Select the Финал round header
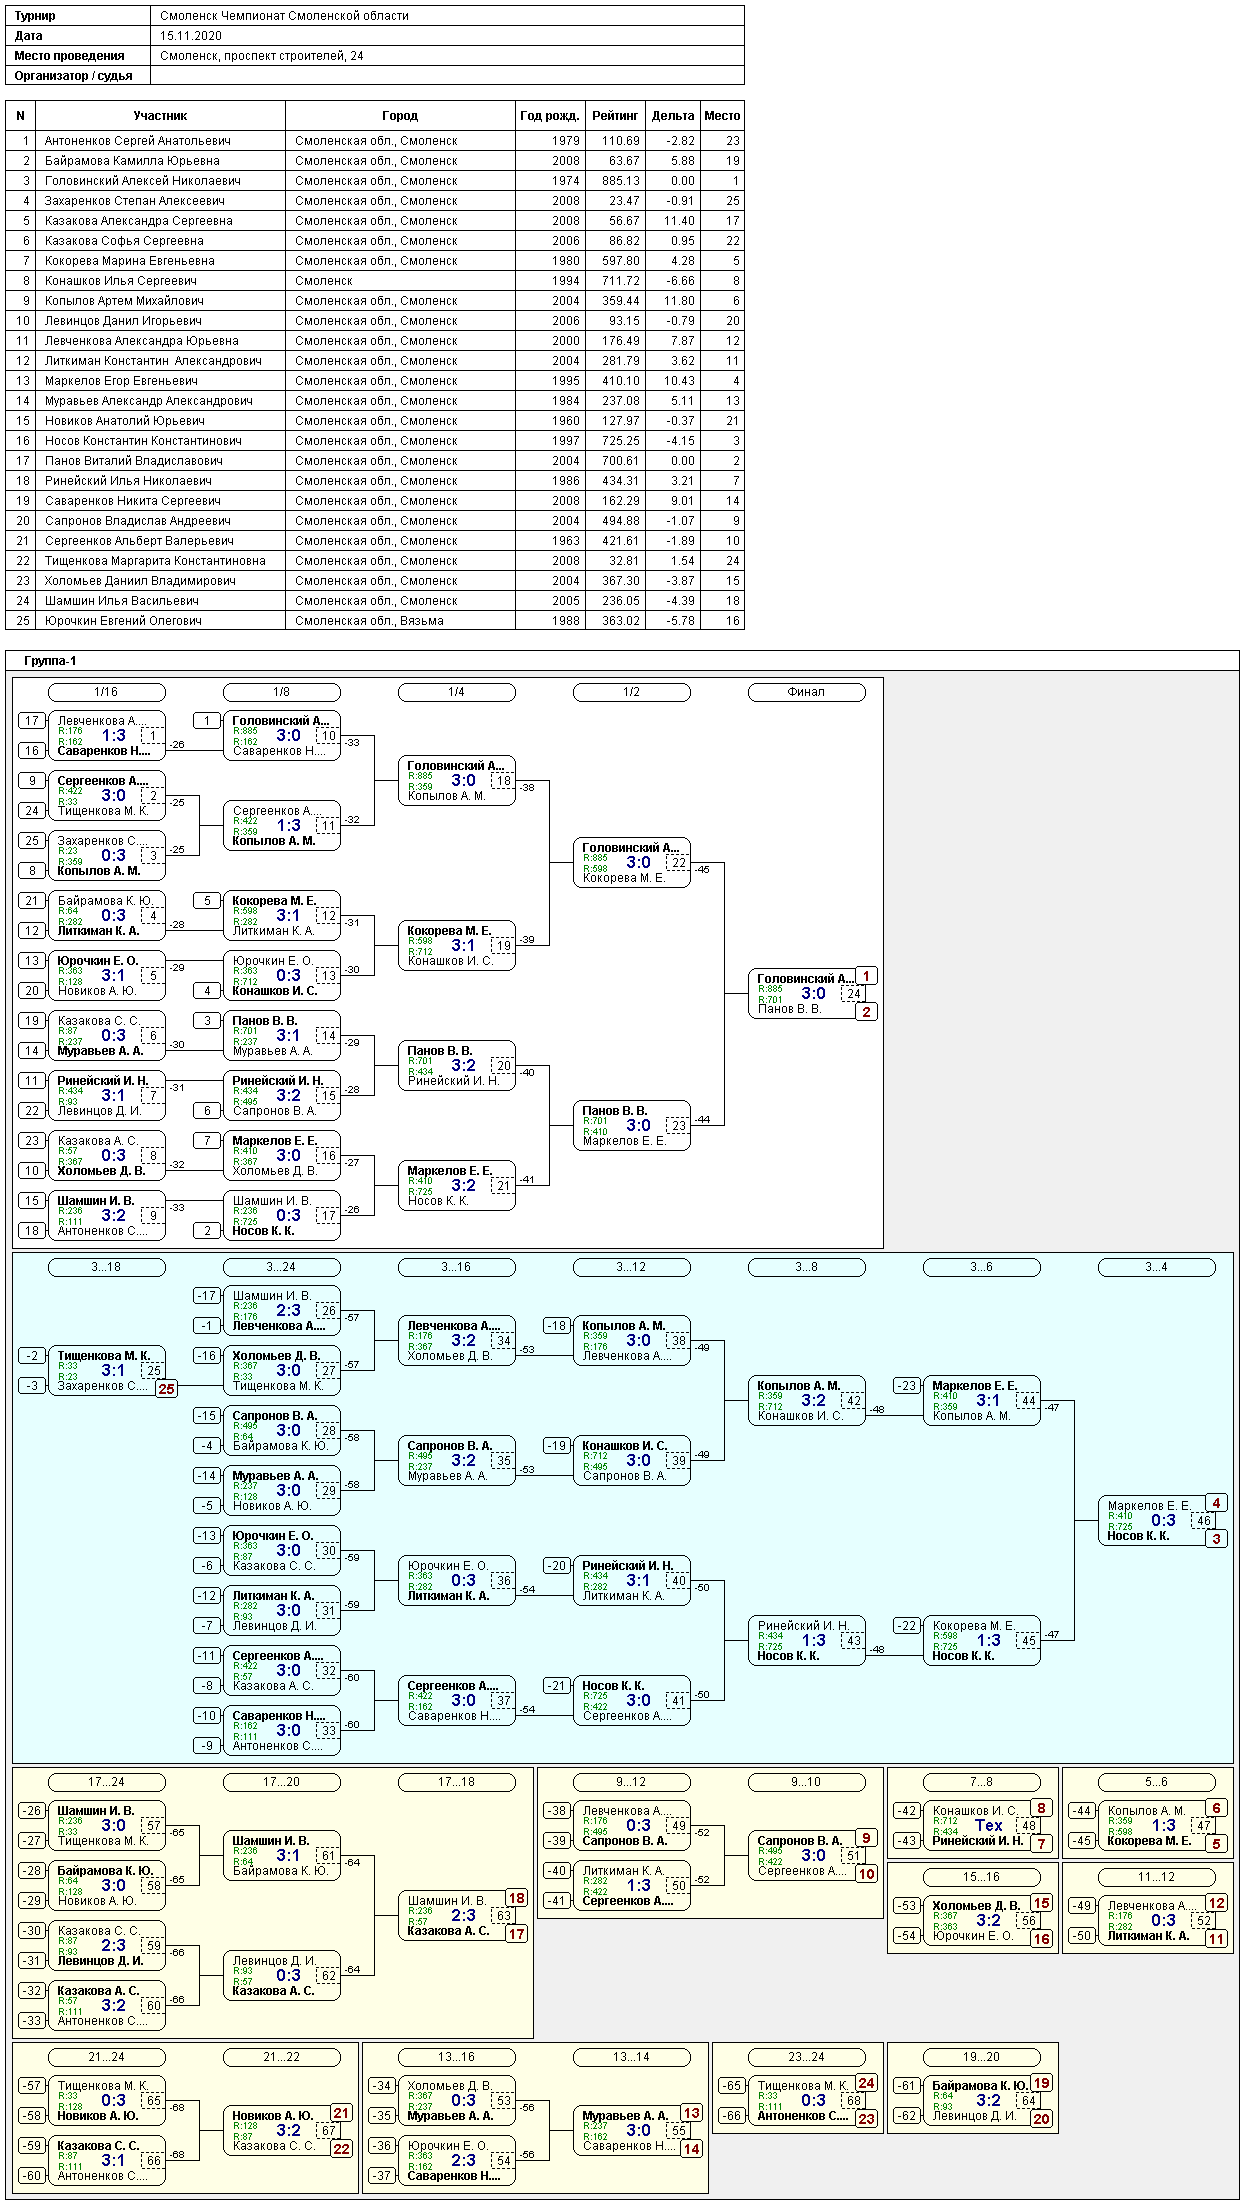The height and width of the screenshot is (2205, 1245). [806, 692]
